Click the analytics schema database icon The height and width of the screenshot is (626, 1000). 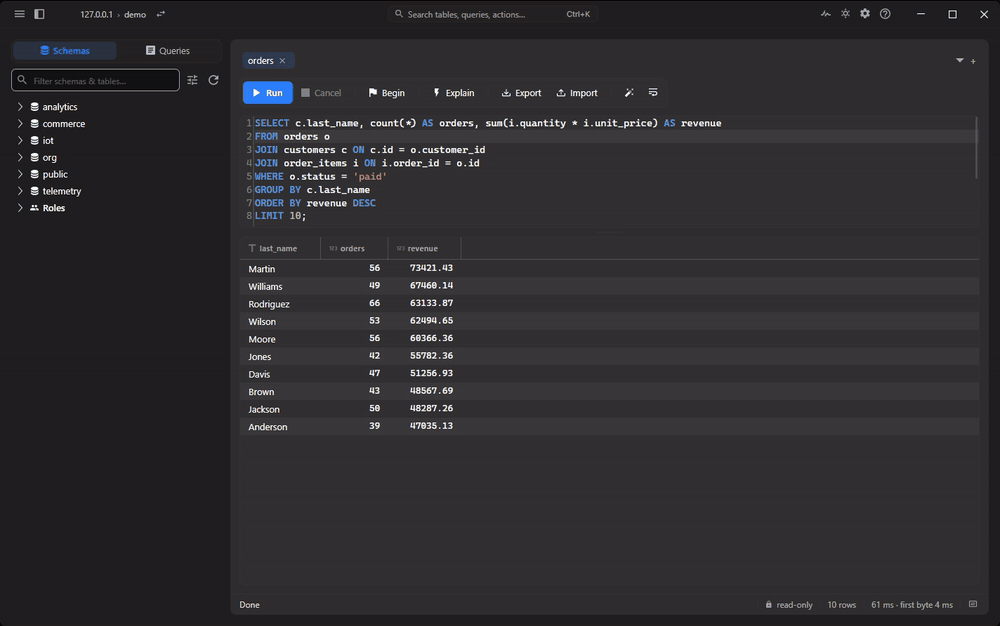pos(34,107)
